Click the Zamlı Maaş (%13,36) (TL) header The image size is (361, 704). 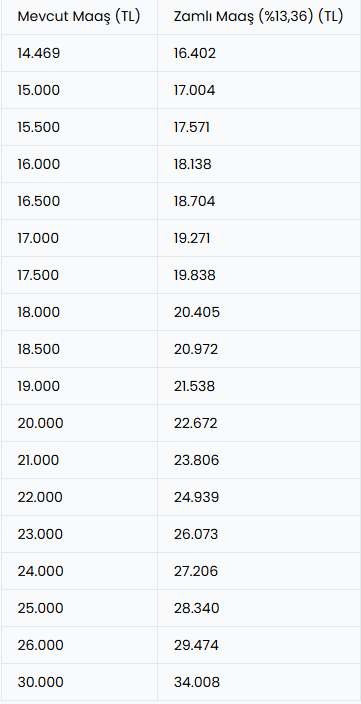pyautogui.click(x=259, y=17)
